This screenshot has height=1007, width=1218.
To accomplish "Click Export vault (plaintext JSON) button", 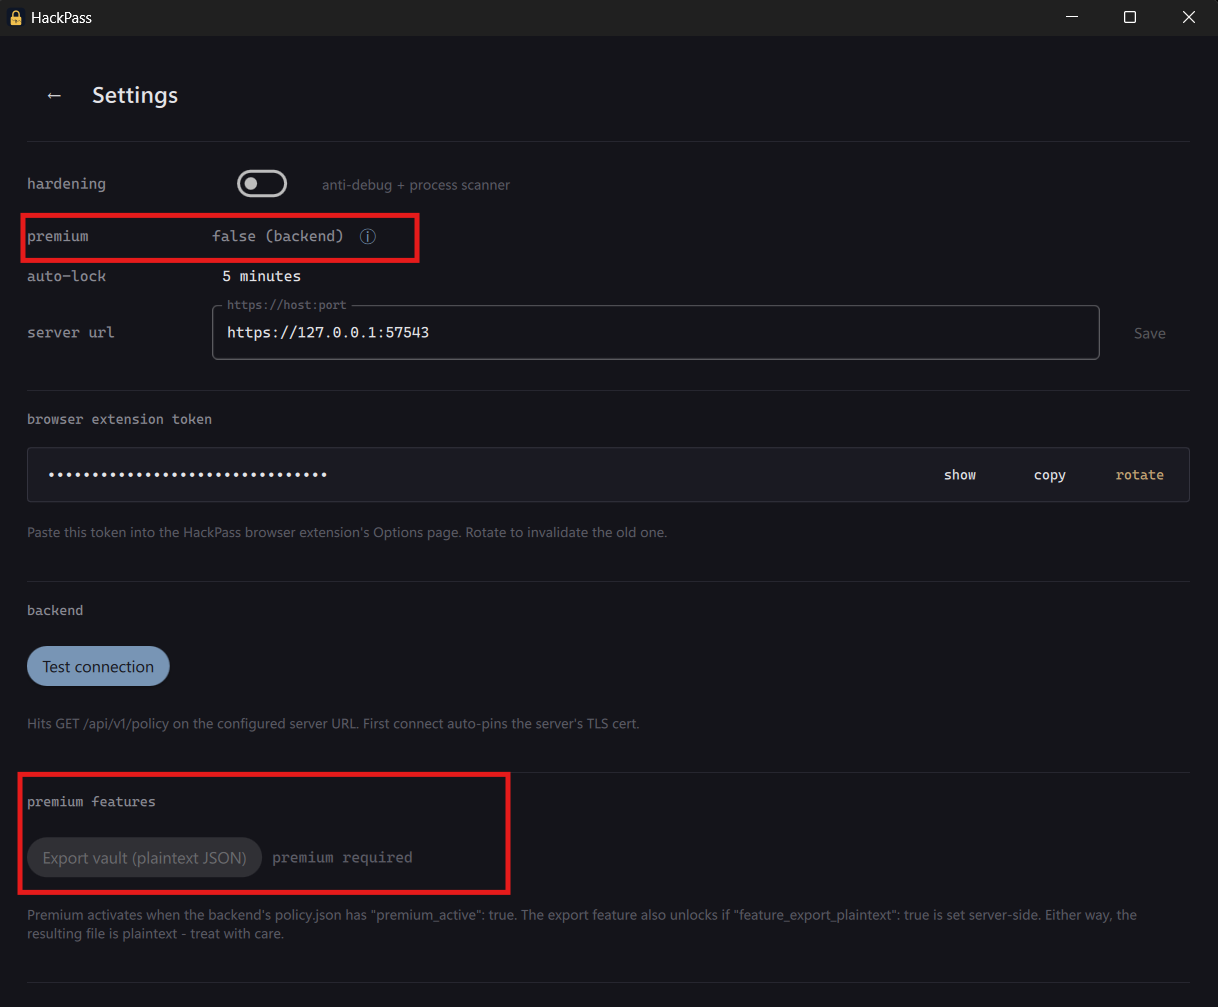I will pos(145,857).
